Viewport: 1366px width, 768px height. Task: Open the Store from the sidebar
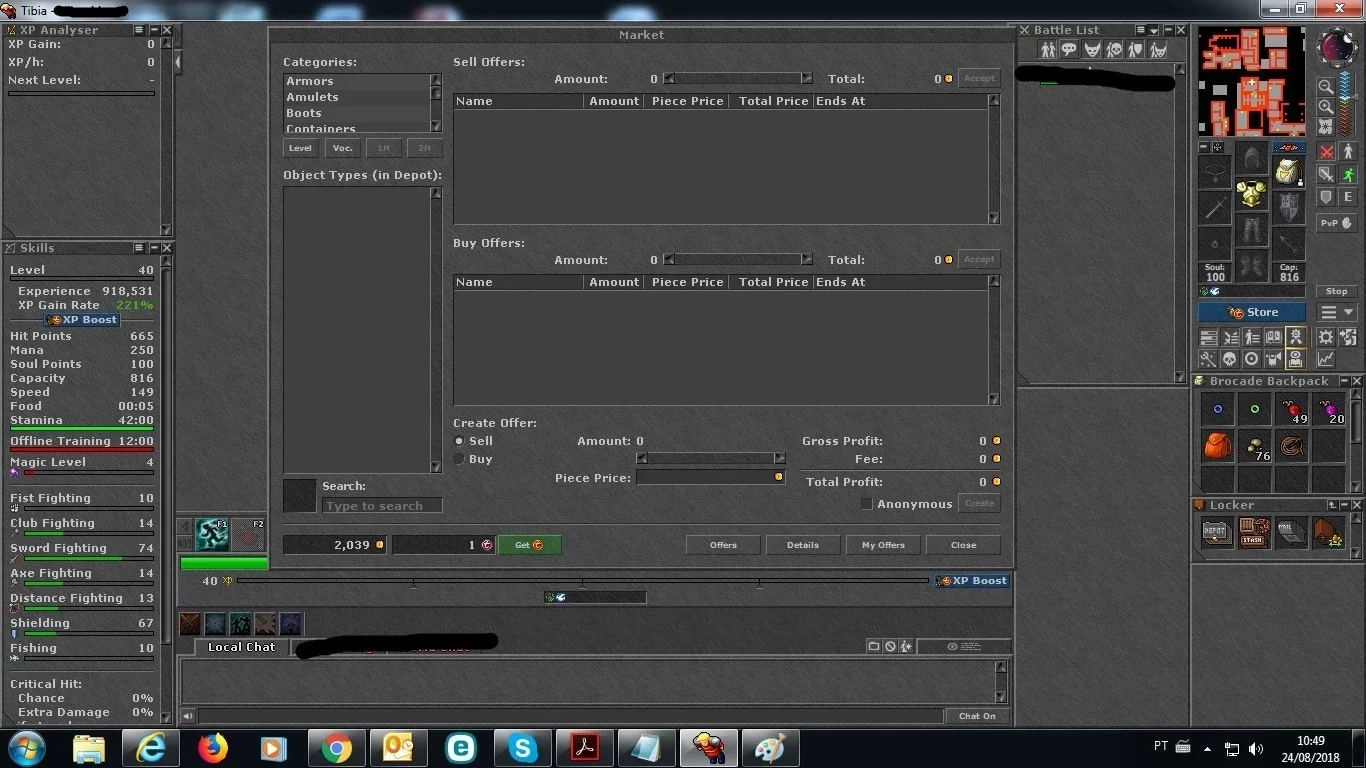pyautogui.click(x=1251, y=312)
